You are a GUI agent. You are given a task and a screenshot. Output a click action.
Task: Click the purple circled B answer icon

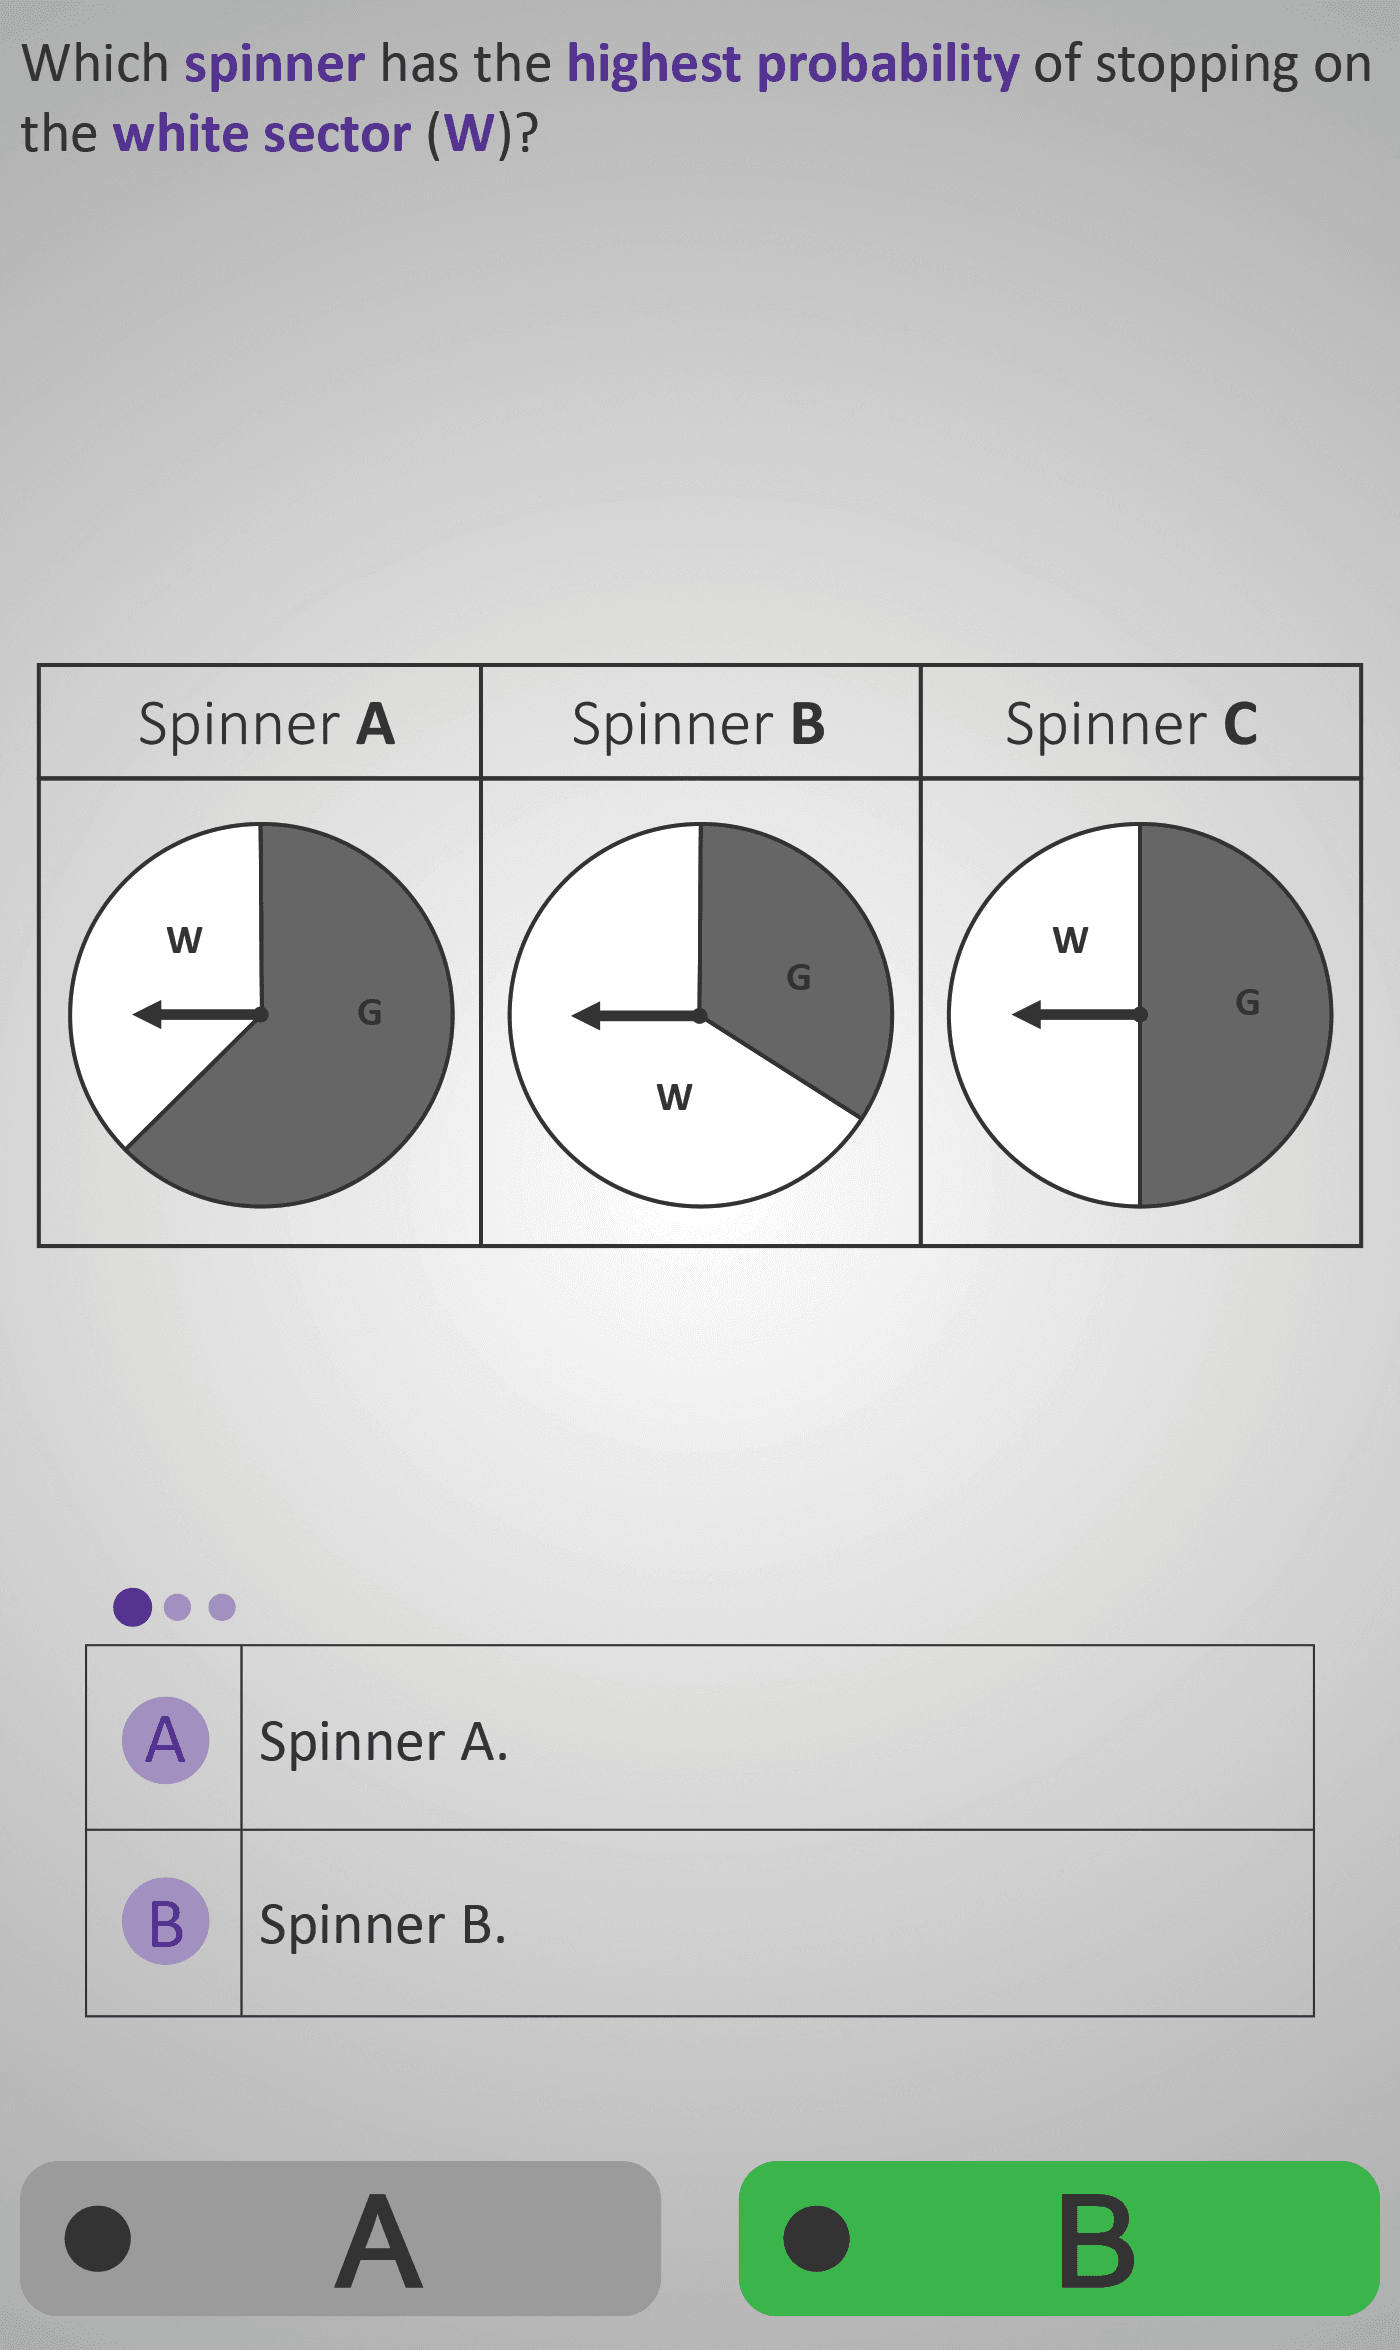coord(165,1921)
